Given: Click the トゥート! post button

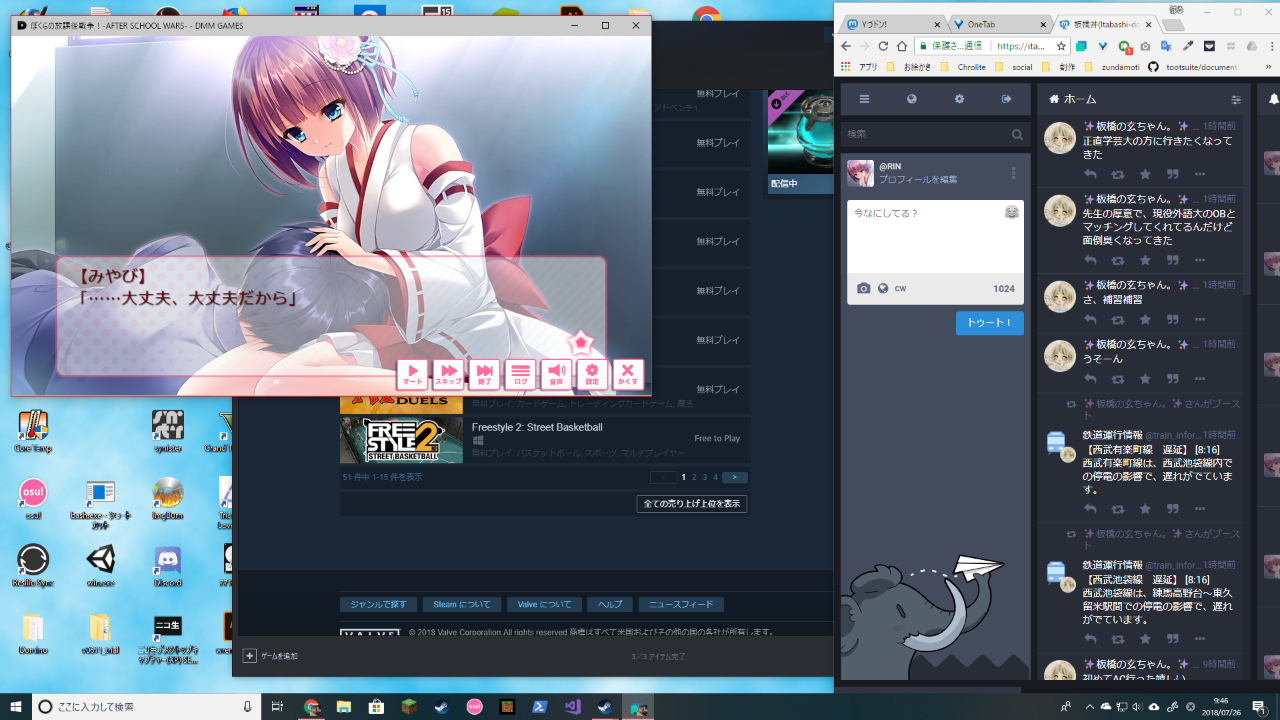Looking at the screenshot, I should pos(990,323).
